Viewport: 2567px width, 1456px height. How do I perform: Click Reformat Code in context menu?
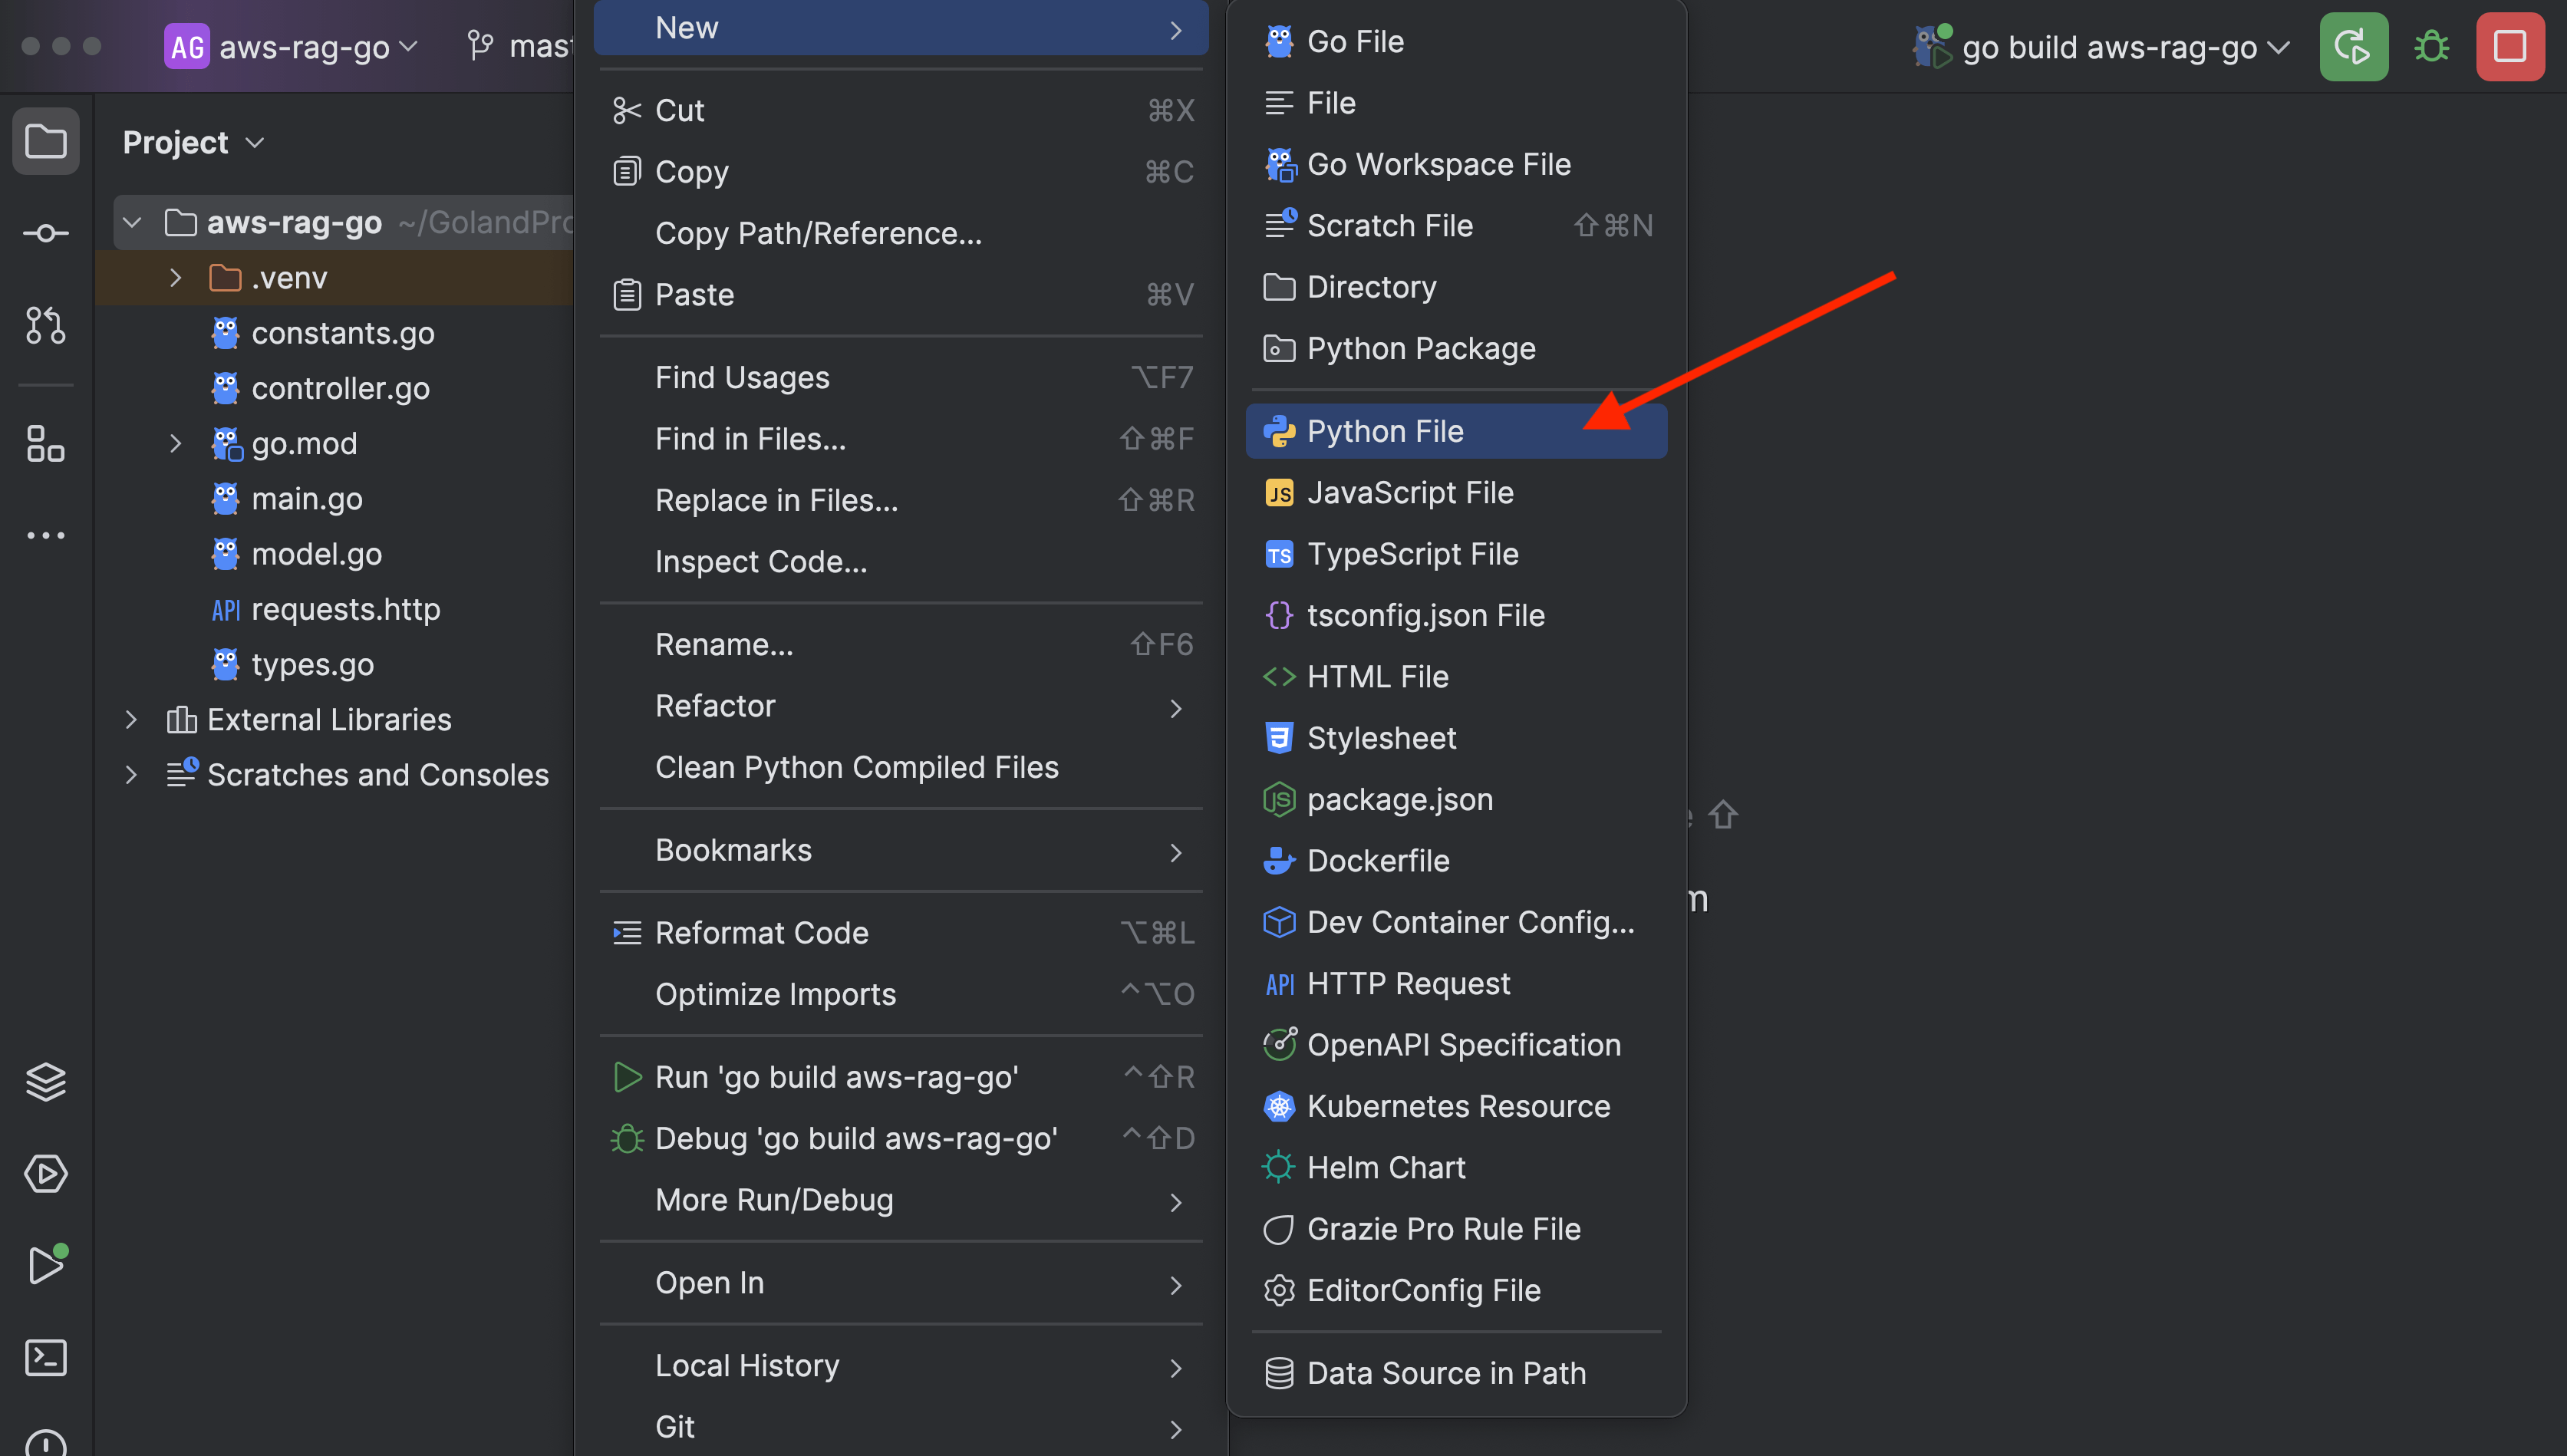[761, 932]
